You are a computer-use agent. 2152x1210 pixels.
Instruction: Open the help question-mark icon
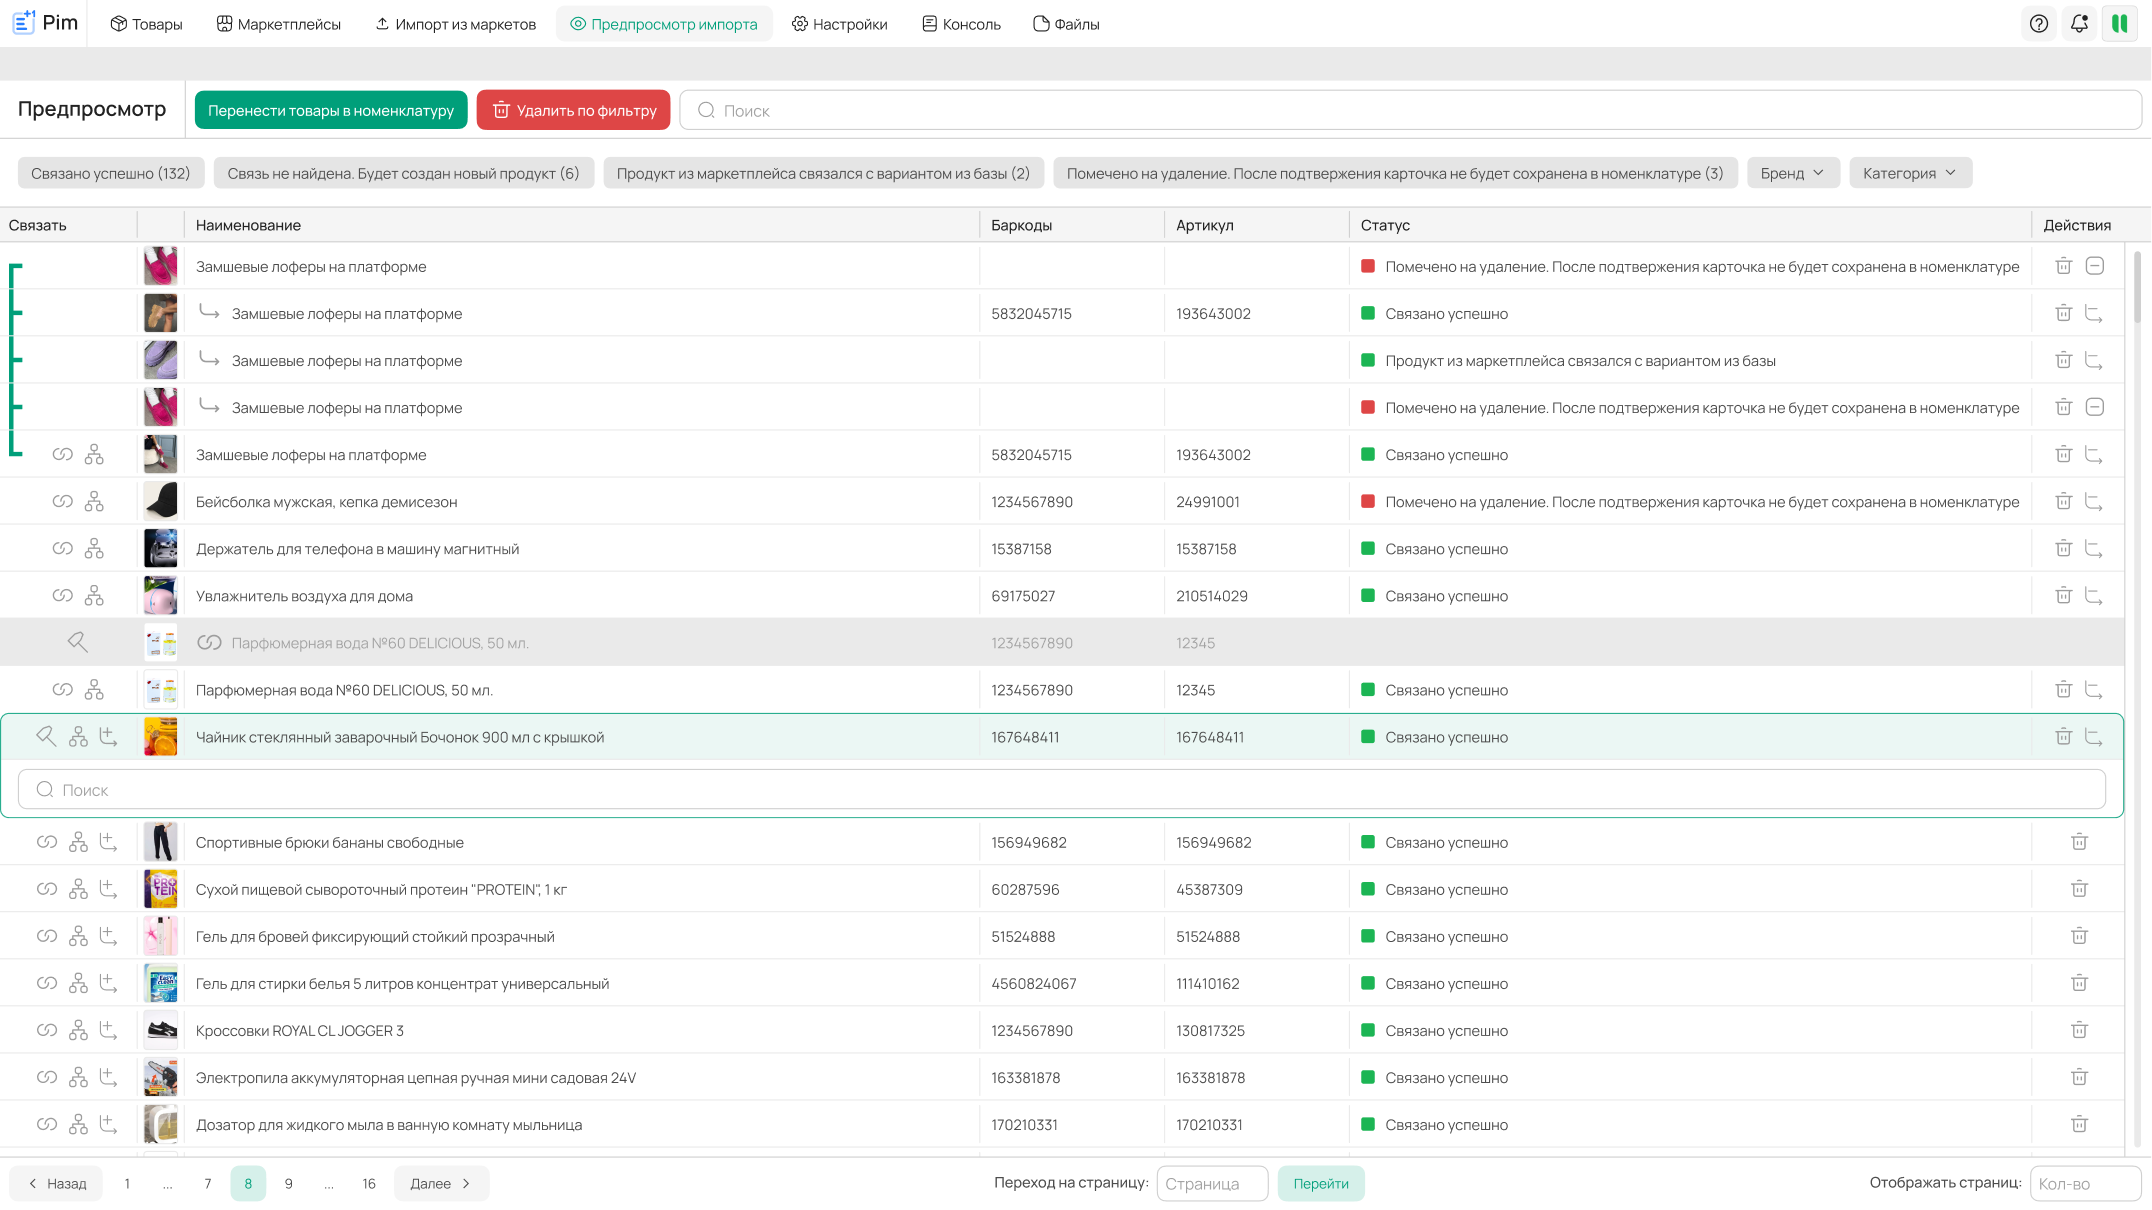coord(2039,24)
